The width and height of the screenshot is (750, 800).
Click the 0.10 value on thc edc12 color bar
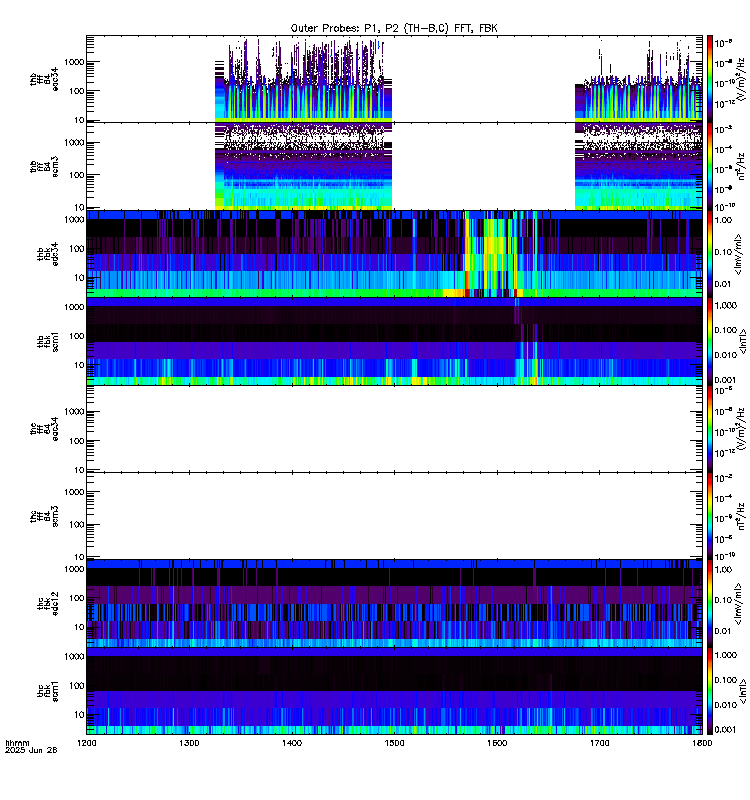723,600
